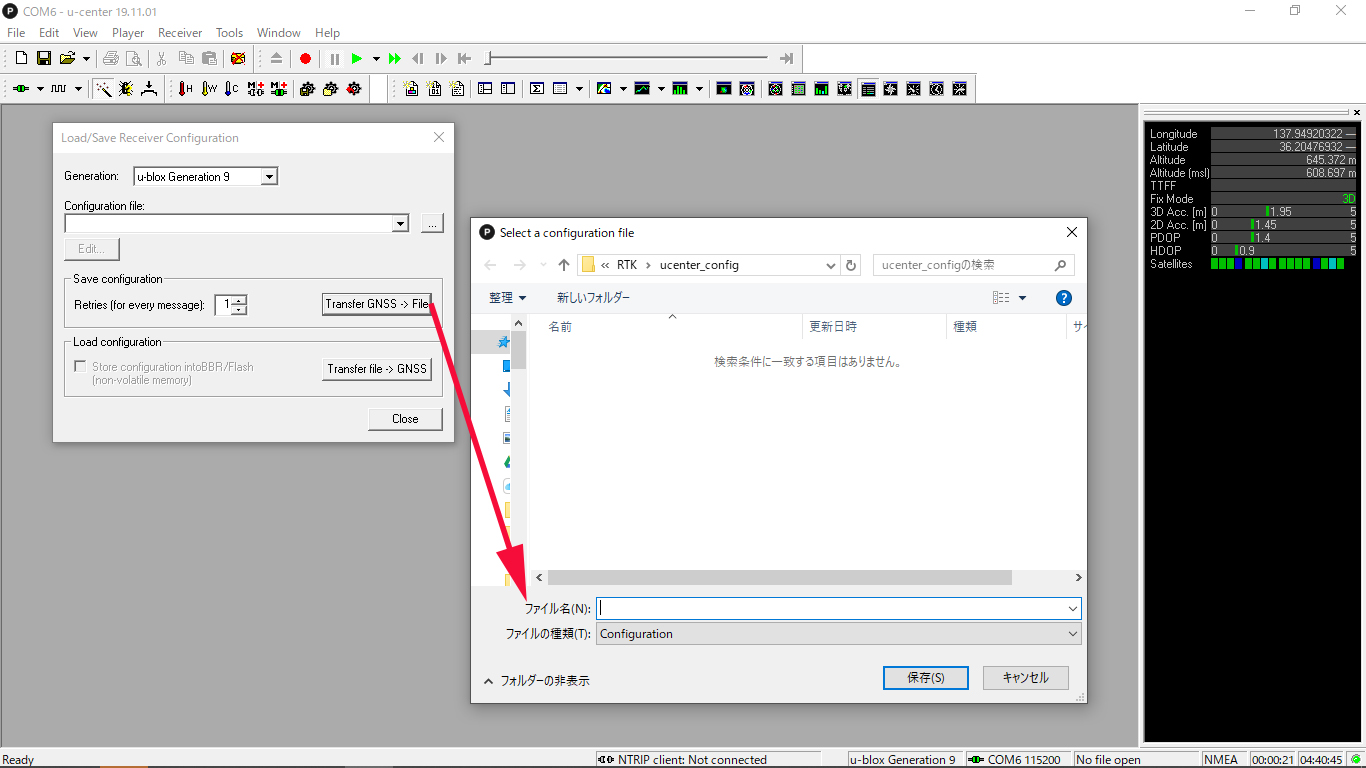Click the green Fast Forward double-arrow button
This screenshot has width=1366, height=768.
pyautogui.click(x=395, y=59)
